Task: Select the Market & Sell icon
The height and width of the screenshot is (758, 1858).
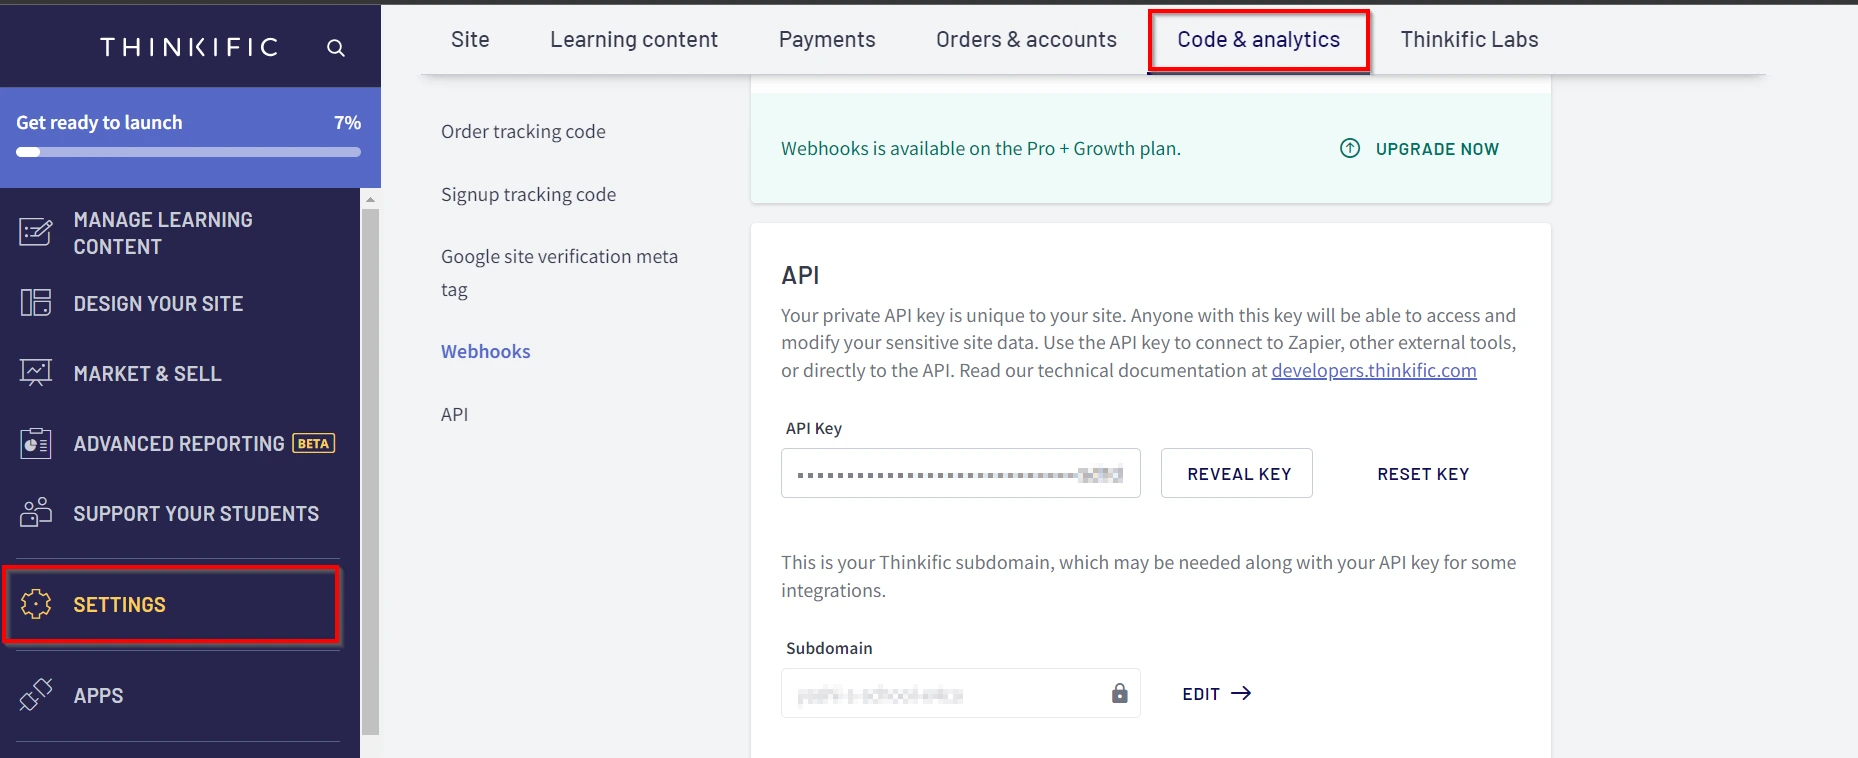Action: (x=36, y=373)
